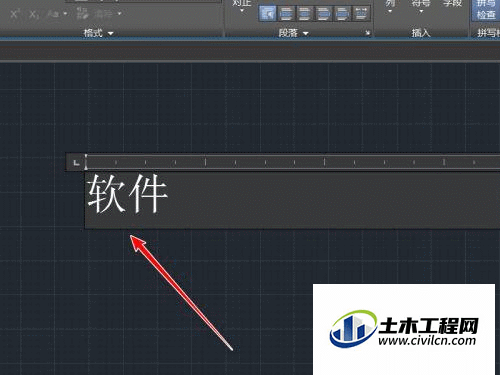
Task: Expand the 段落 panel
Action: (x=293, y=33)
